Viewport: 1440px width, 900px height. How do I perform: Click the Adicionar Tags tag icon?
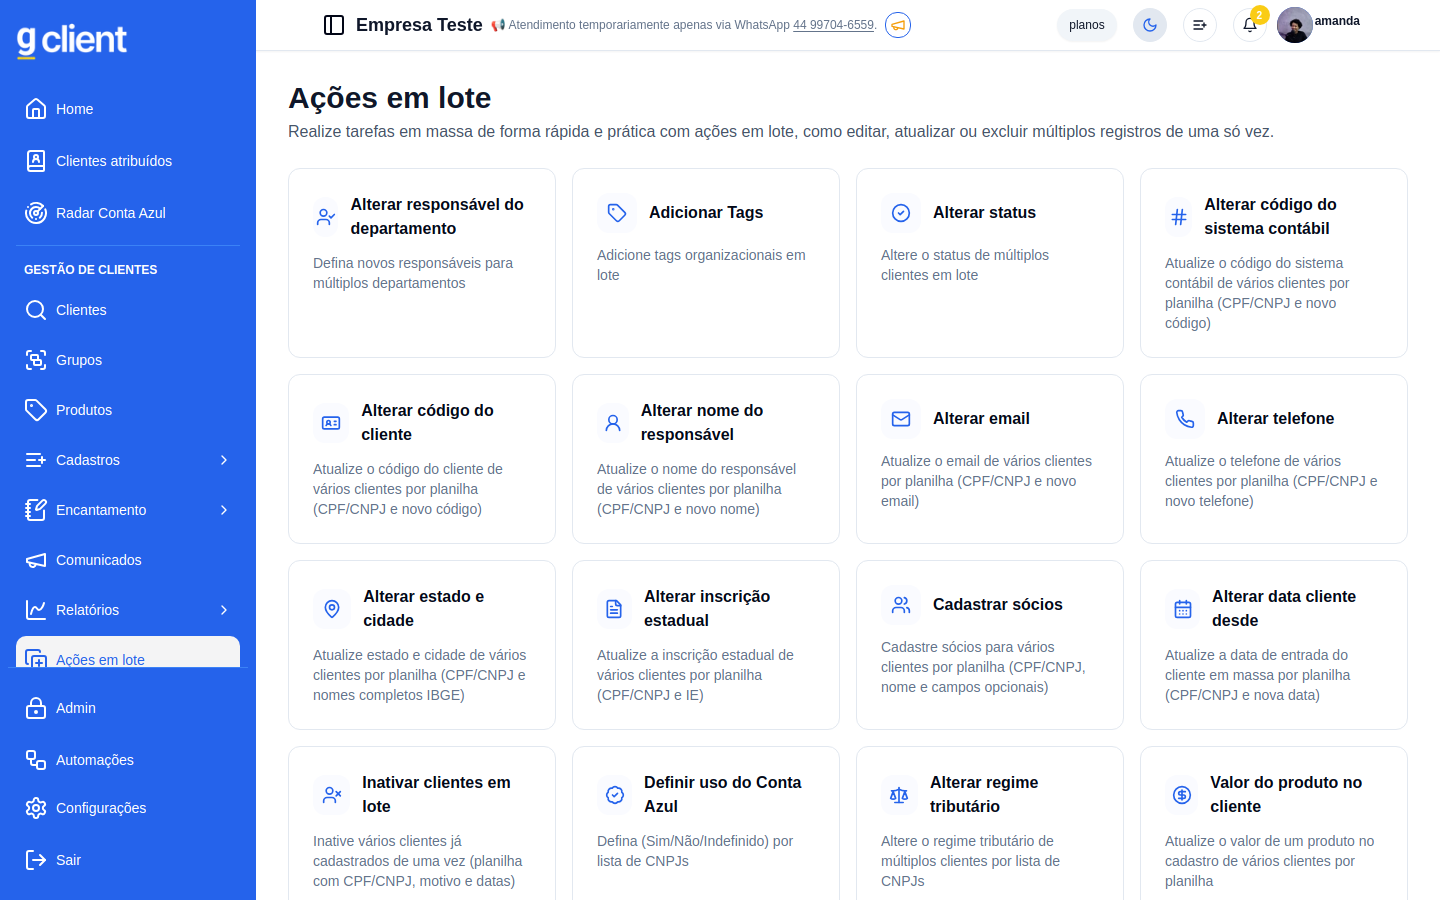point(617,213)
